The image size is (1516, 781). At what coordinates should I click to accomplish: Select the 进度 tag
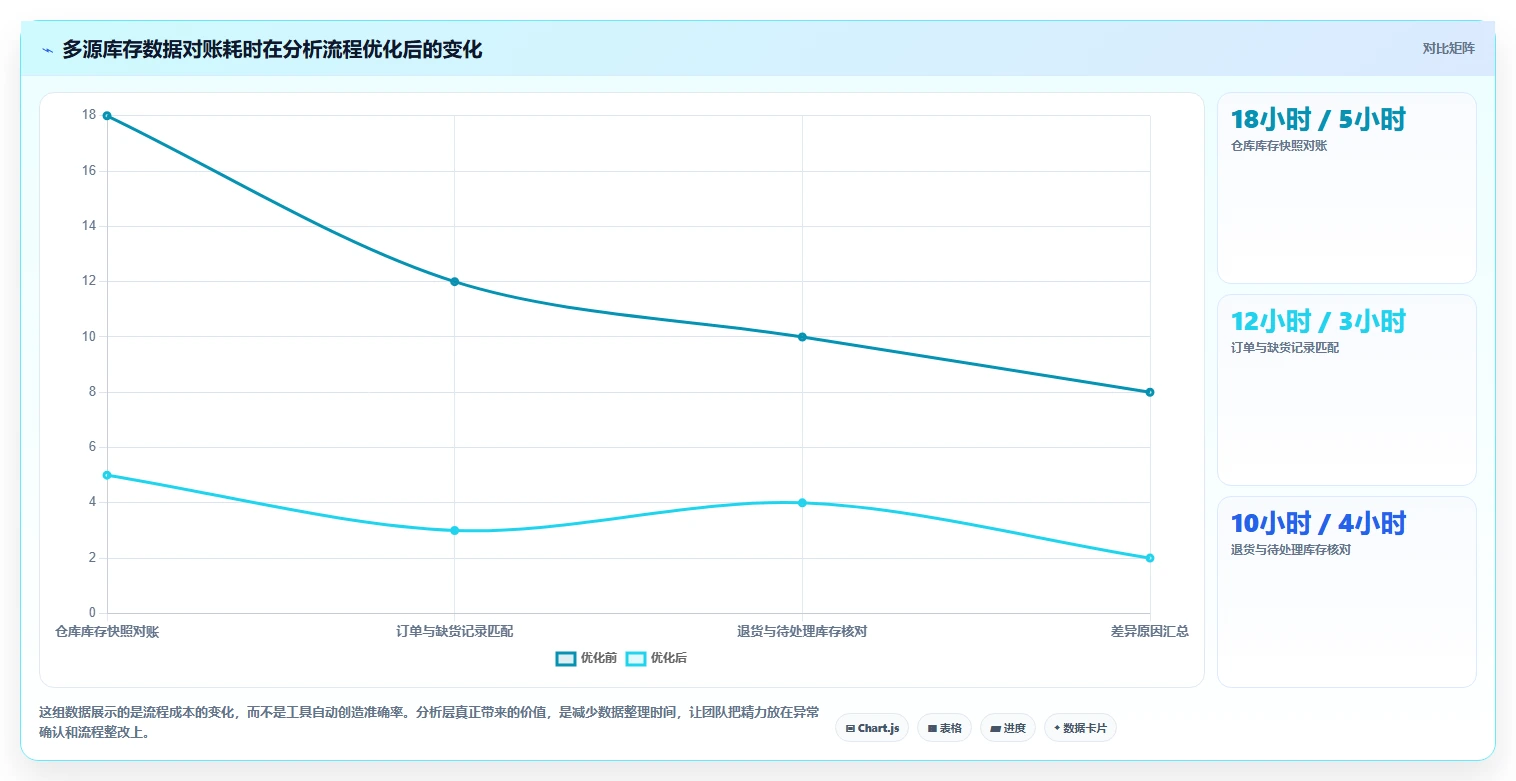[1008, 728]
